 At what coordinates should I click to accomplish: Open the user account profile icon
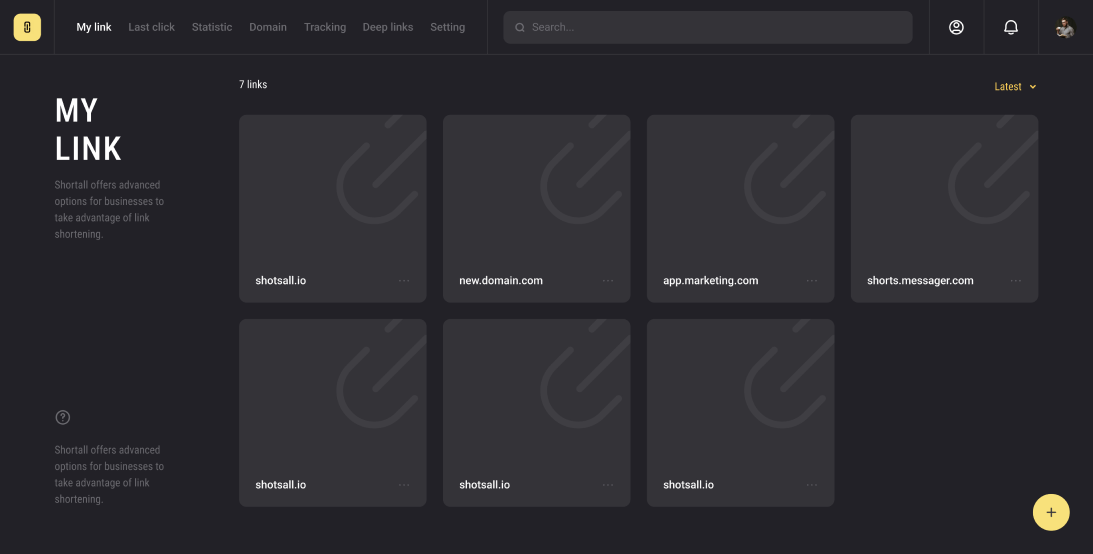[x=956, y=27]
